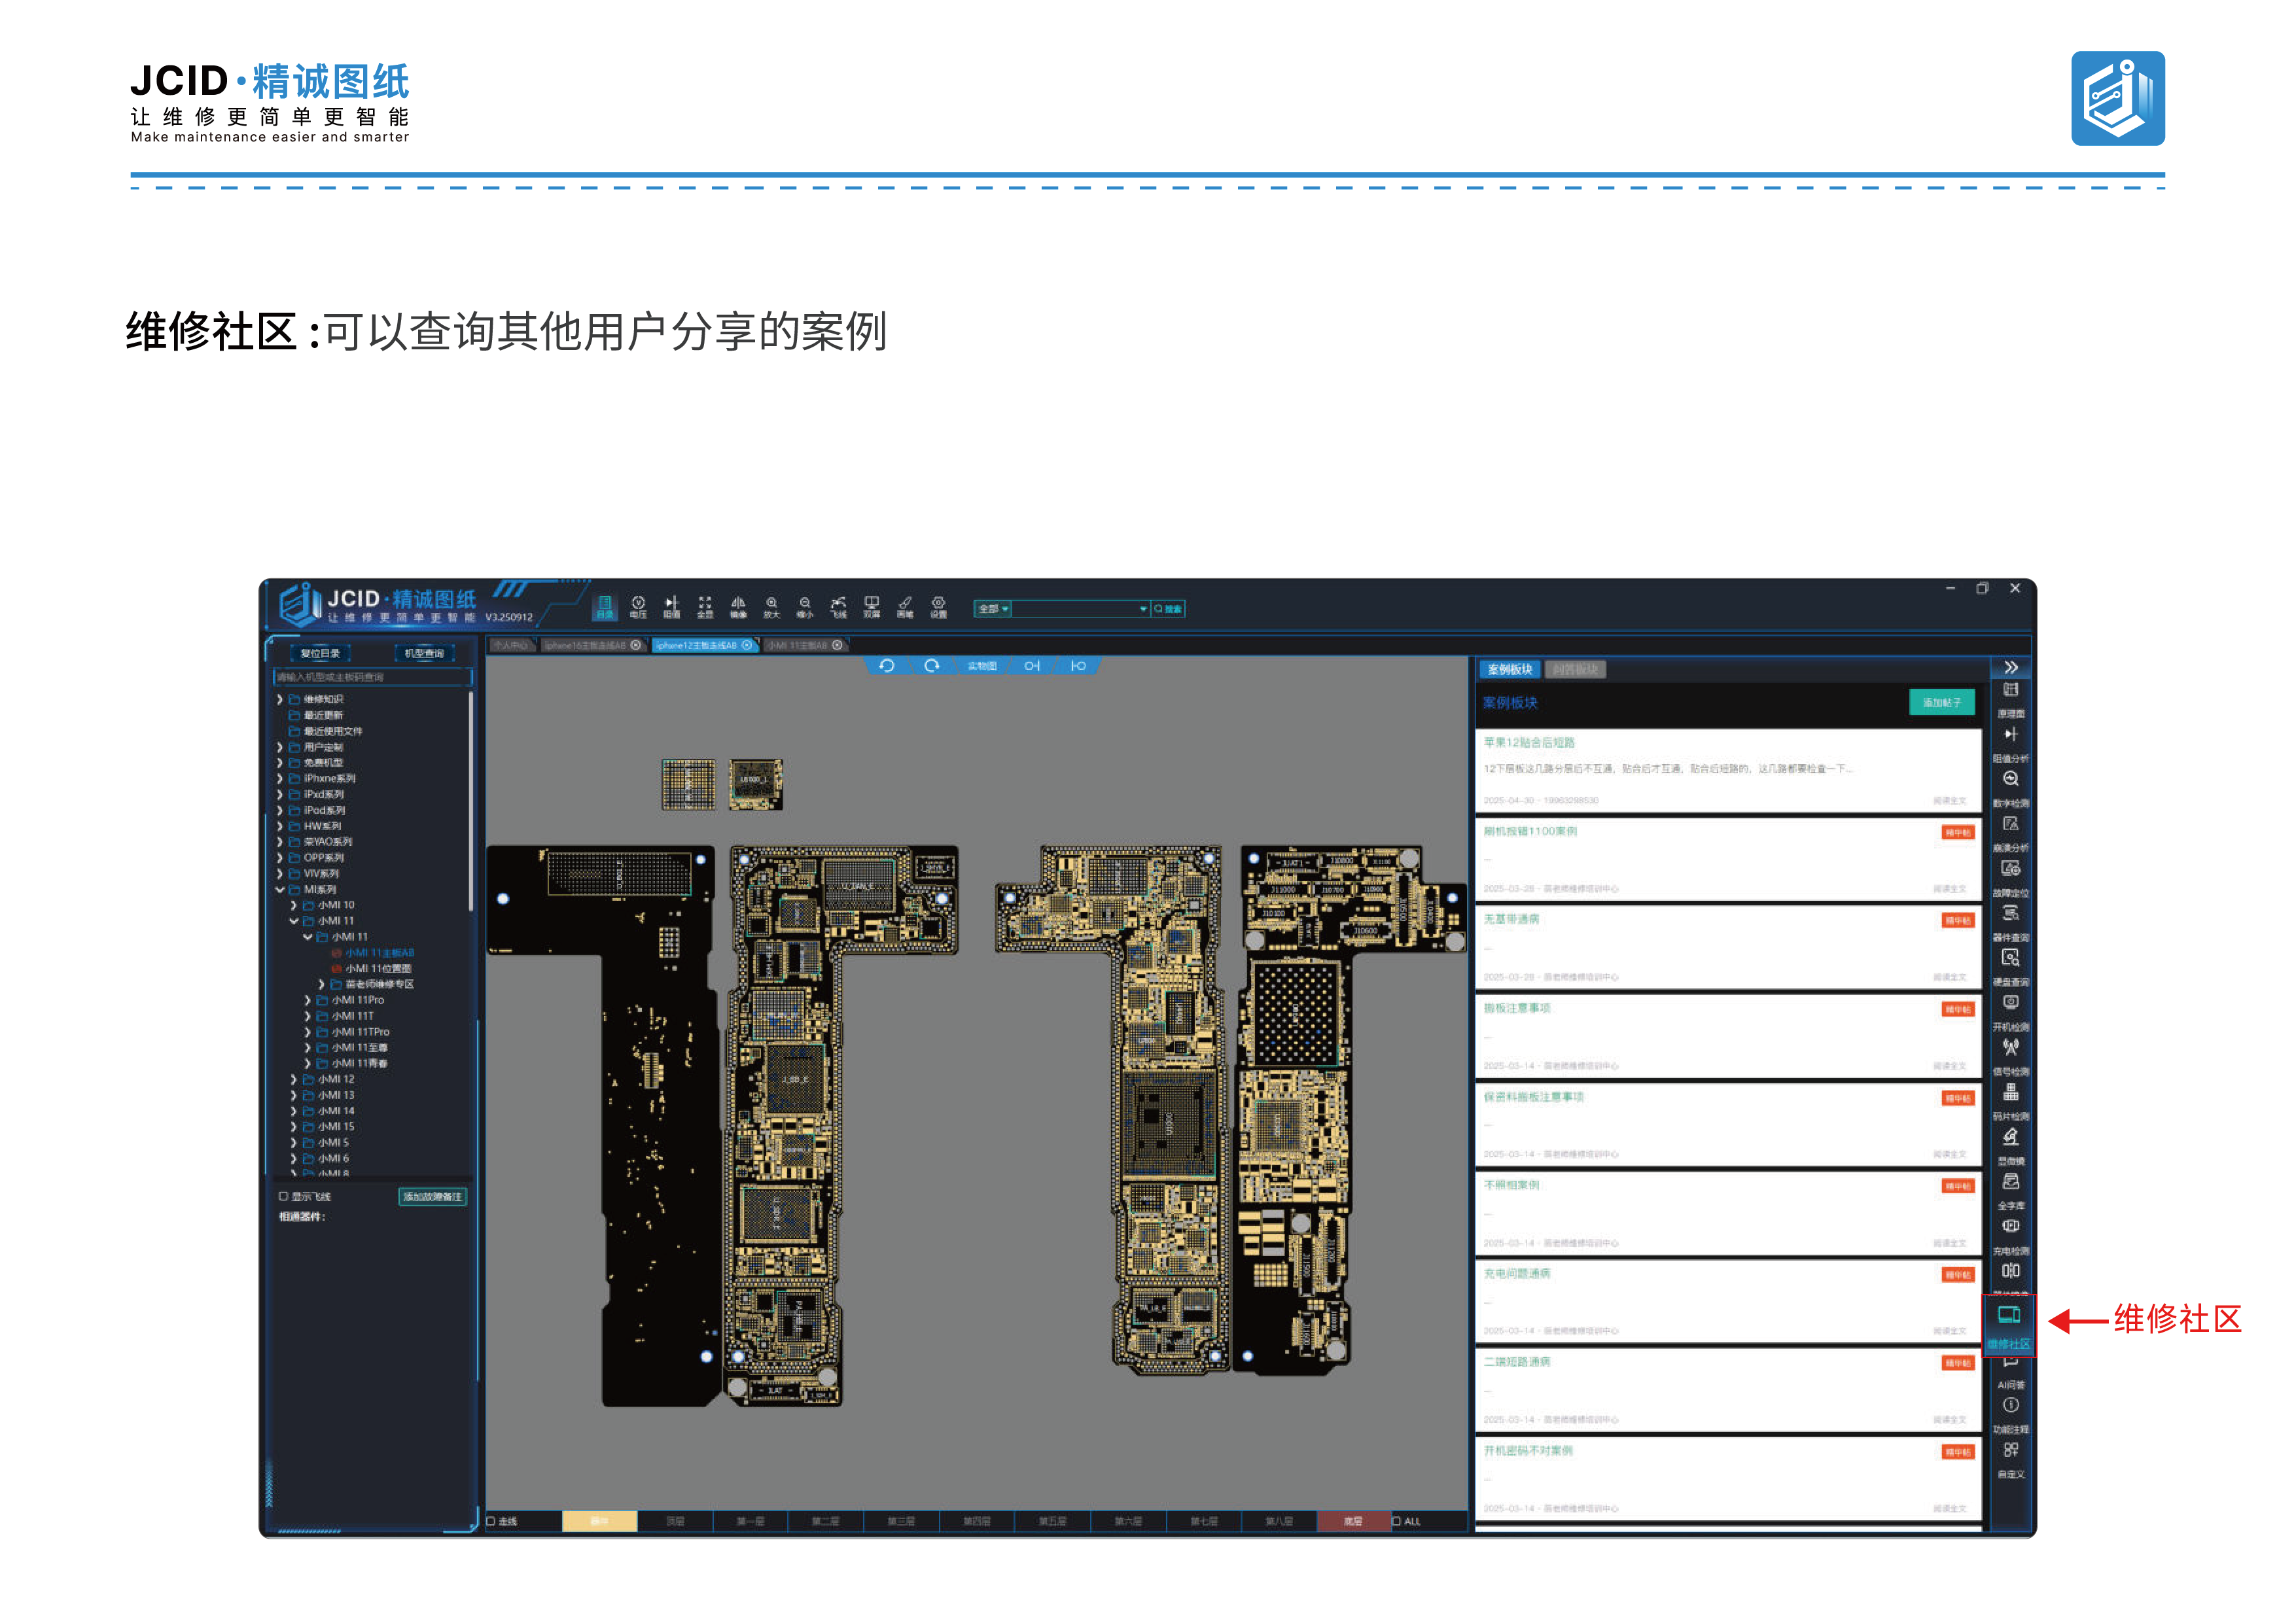The width and height of the screenshot is (2296, 1623).
Task: Select the 画笔 brush tool
Action: [905, 607]
